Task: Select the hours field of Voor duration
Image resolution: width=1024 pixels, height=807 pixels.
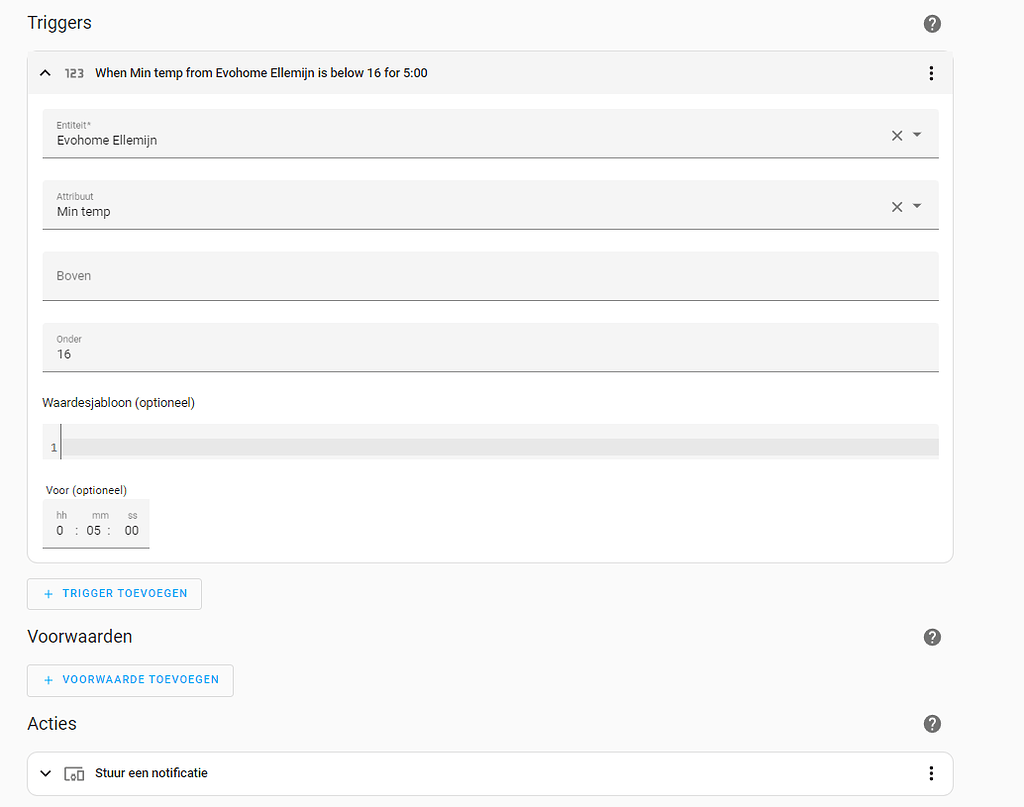Action: tap(61, 531)
